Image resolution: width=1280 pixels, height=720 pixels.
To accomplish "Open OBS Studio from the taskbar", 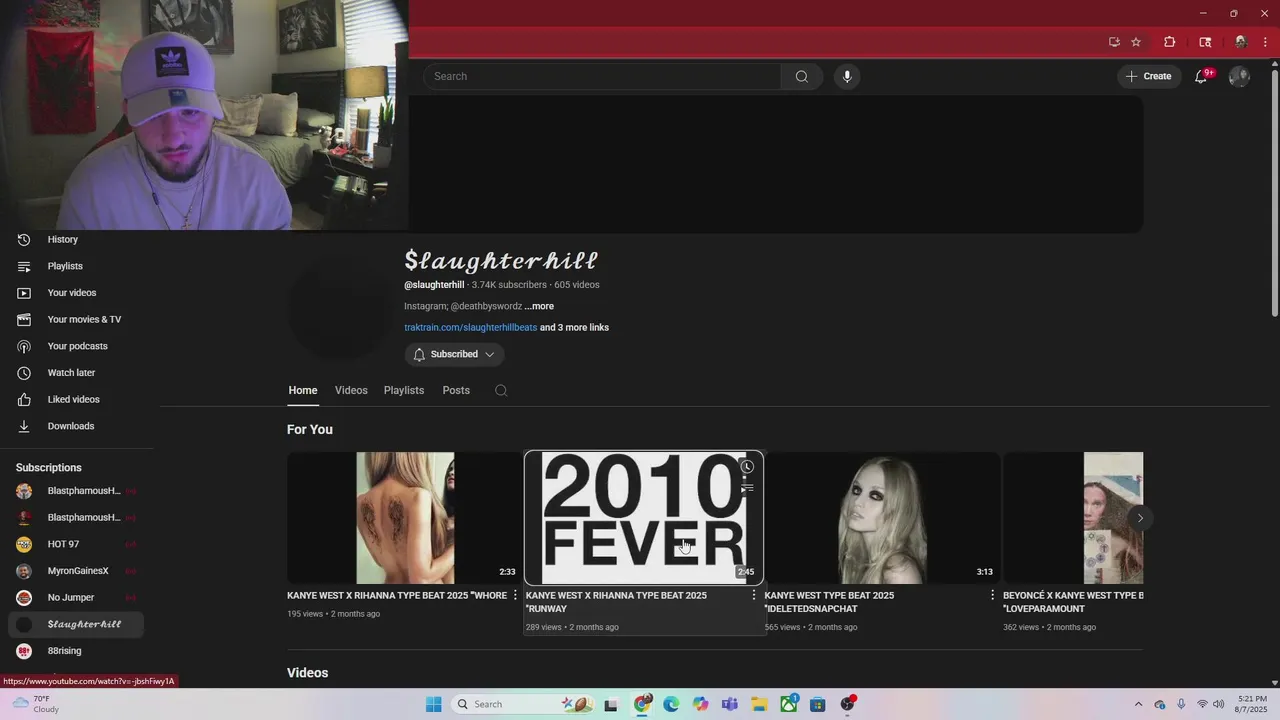I will coord(848,704).
